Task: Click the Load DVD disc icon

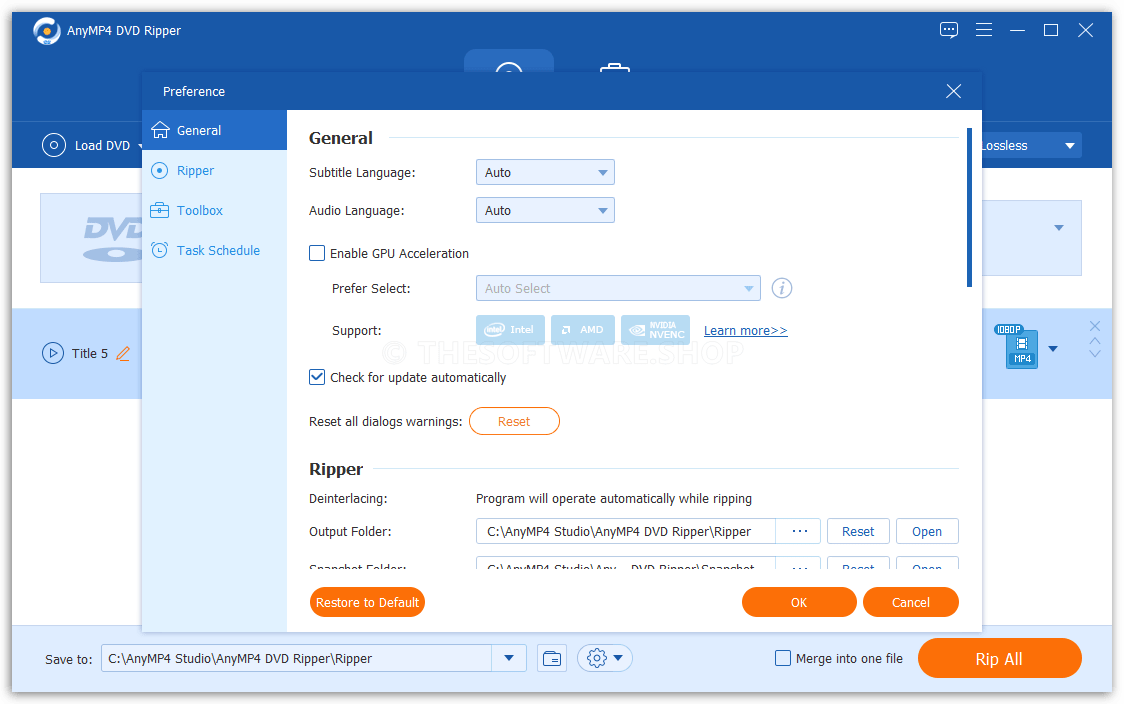Action: pos(54,145)
